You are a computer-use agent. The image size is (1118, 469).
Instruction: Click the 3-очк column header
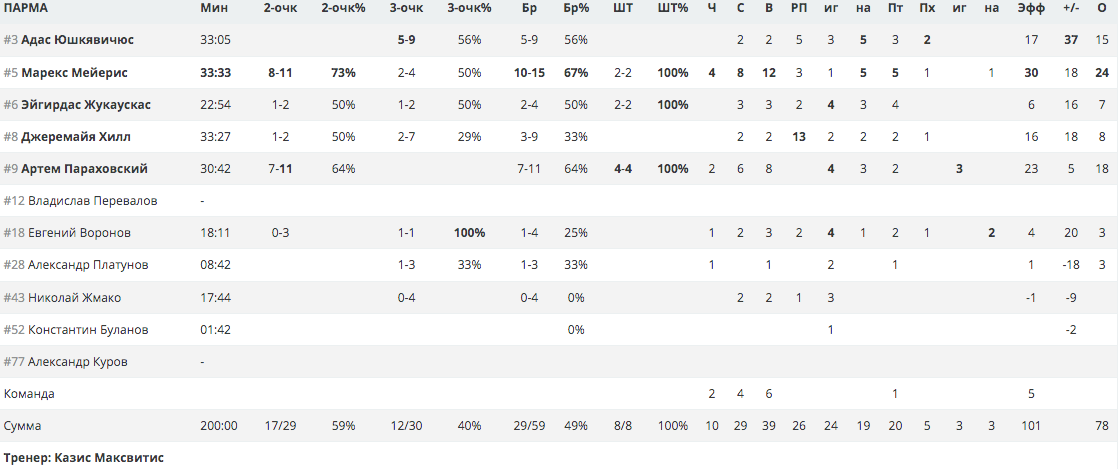click(406, 9)
